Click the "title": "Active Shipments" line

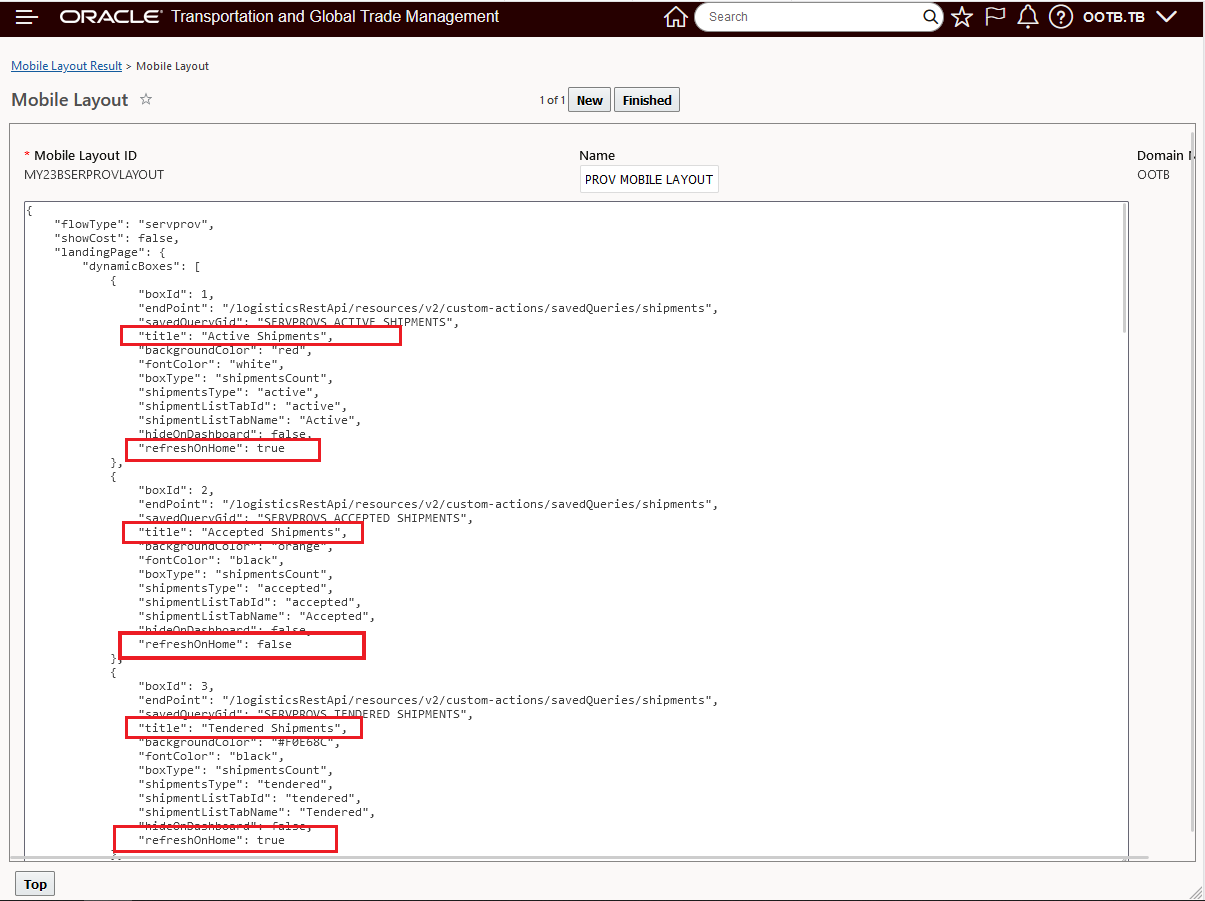(236, 336)
